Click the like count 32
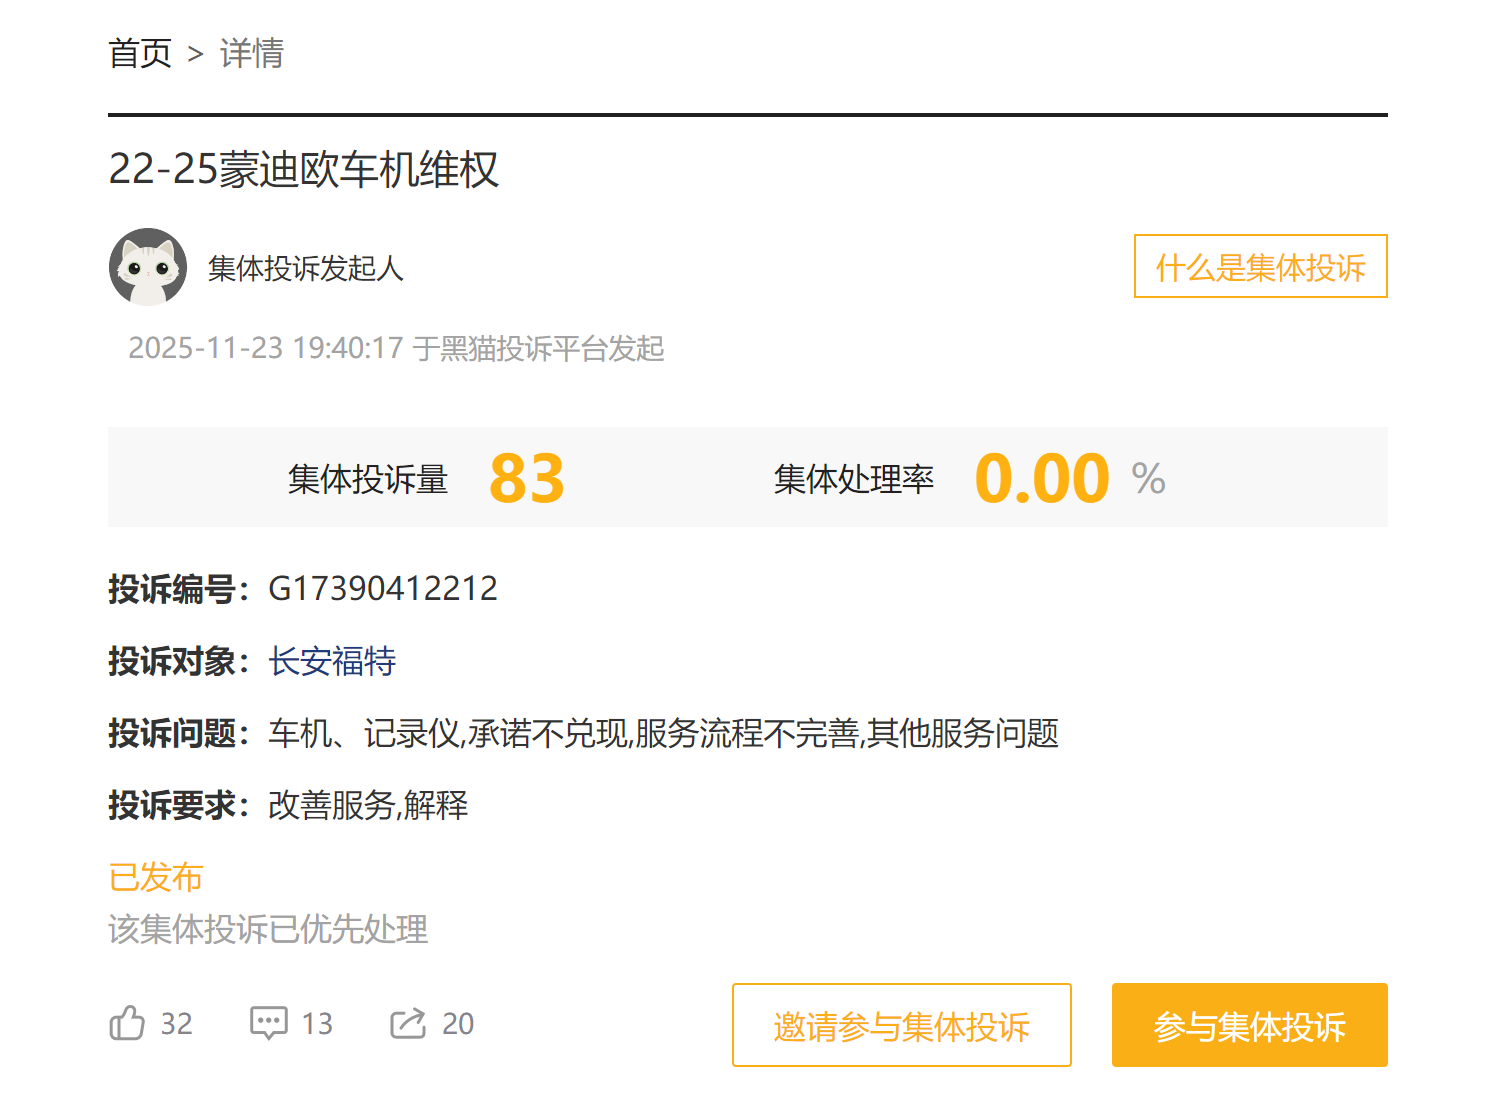Viewport: 1495px width, 1095px height. 176,1024
